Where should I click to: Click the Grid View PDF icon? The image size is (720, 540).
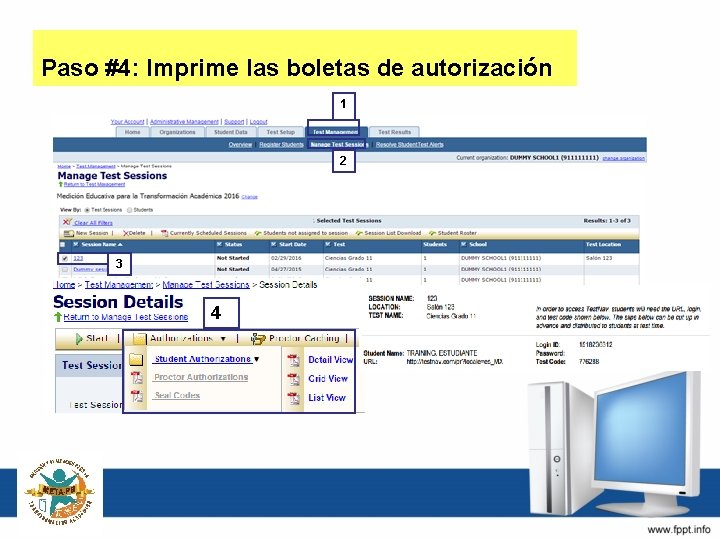coord(294,379)
